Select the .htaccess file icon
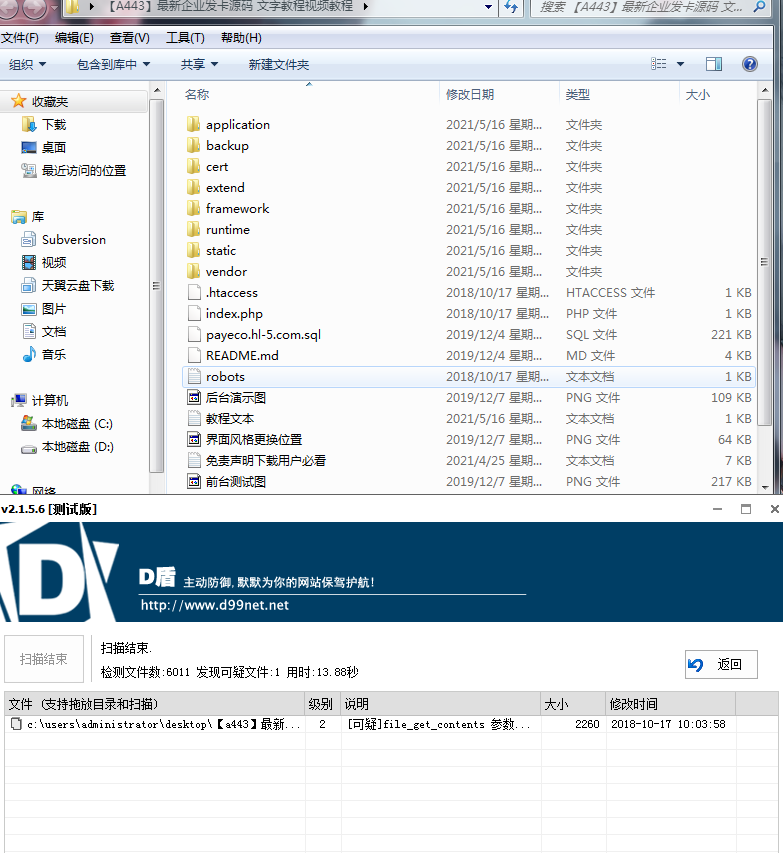 click(x=194, y=293)
